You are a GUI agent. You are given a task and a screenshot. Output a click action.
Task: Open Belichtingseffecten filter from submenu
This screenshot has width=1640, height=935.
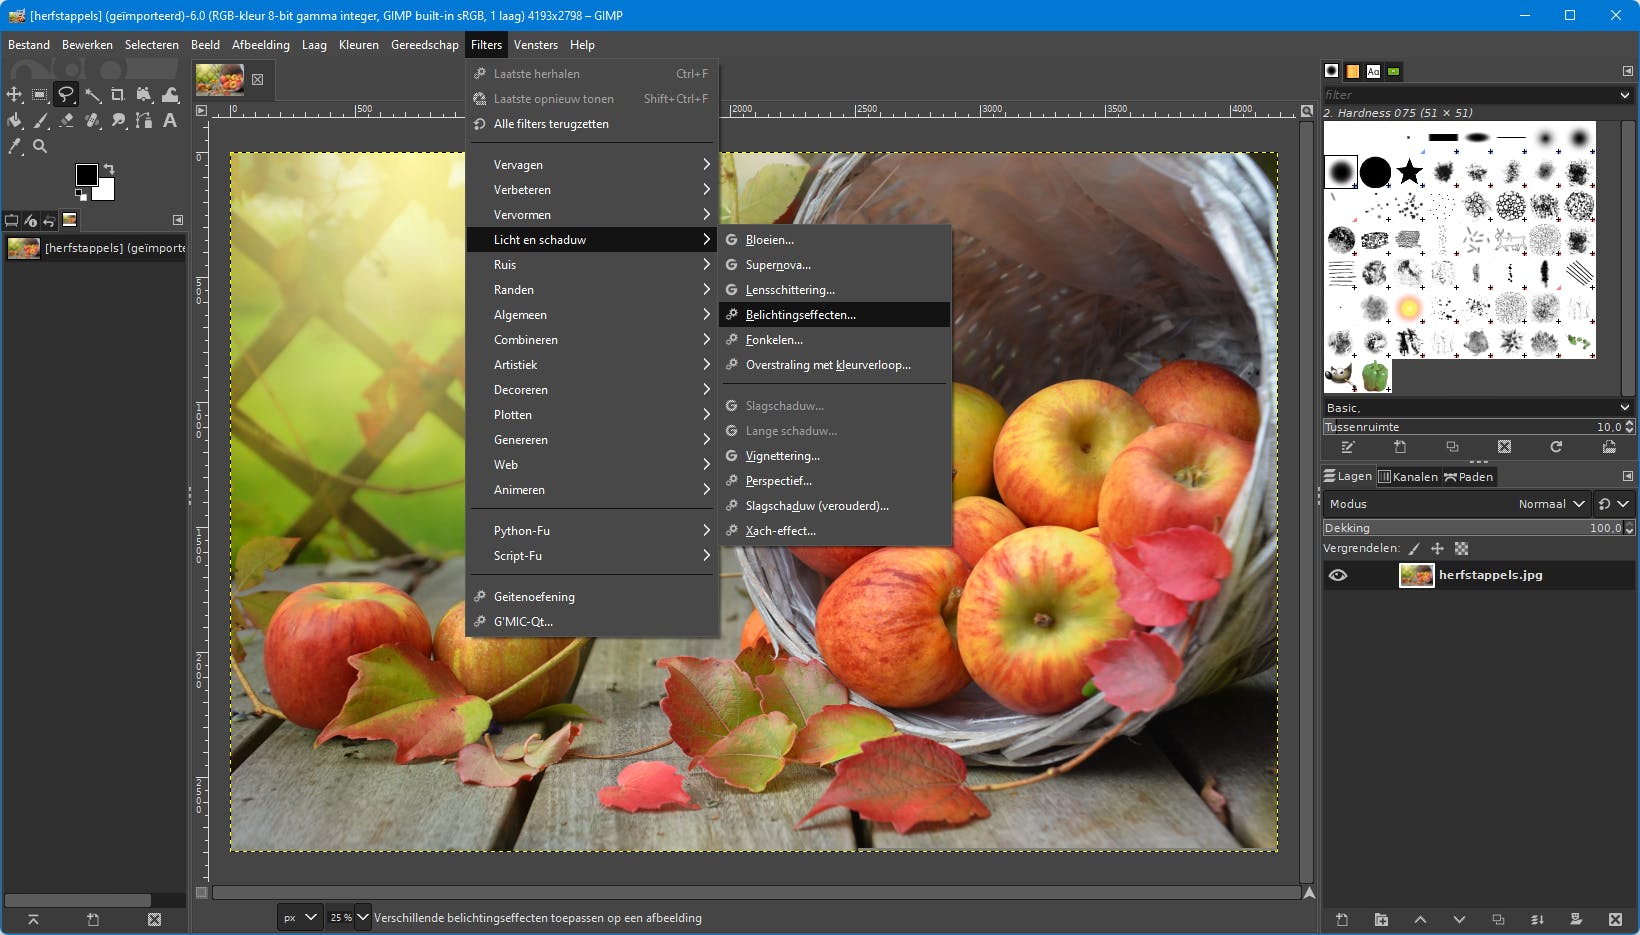point(800,315)
